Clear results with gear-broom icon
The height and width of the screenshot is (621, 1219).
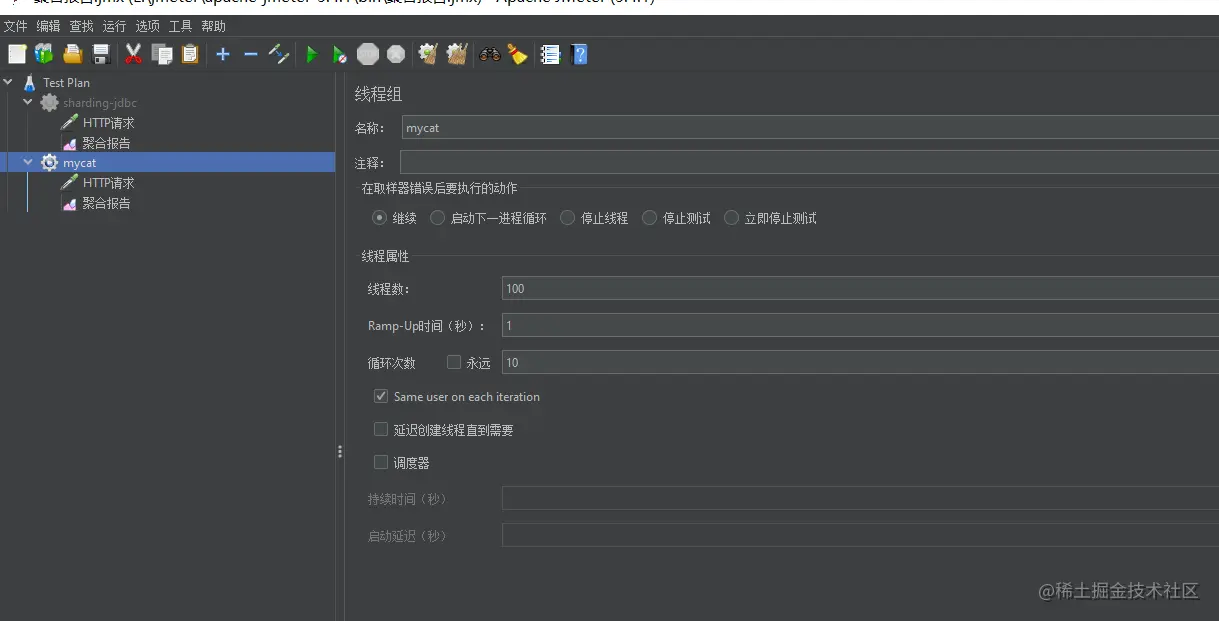[429, 54]
